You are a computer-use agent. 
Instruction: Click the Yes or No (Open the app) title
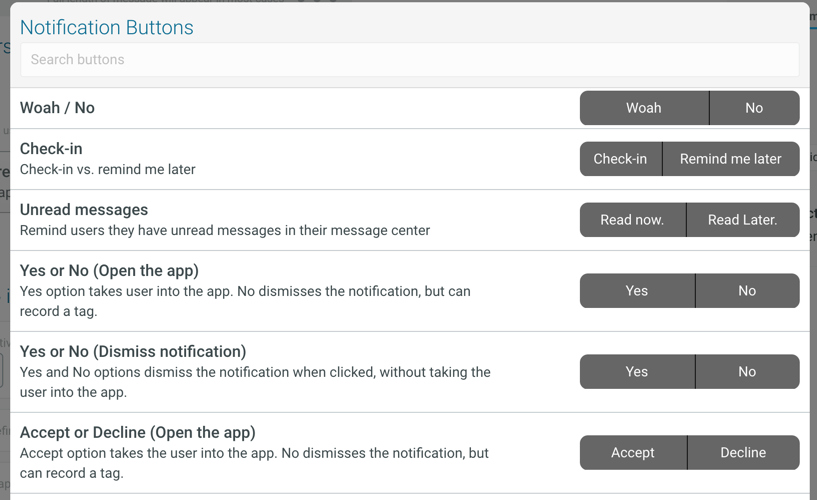click(x=109, y=271)
